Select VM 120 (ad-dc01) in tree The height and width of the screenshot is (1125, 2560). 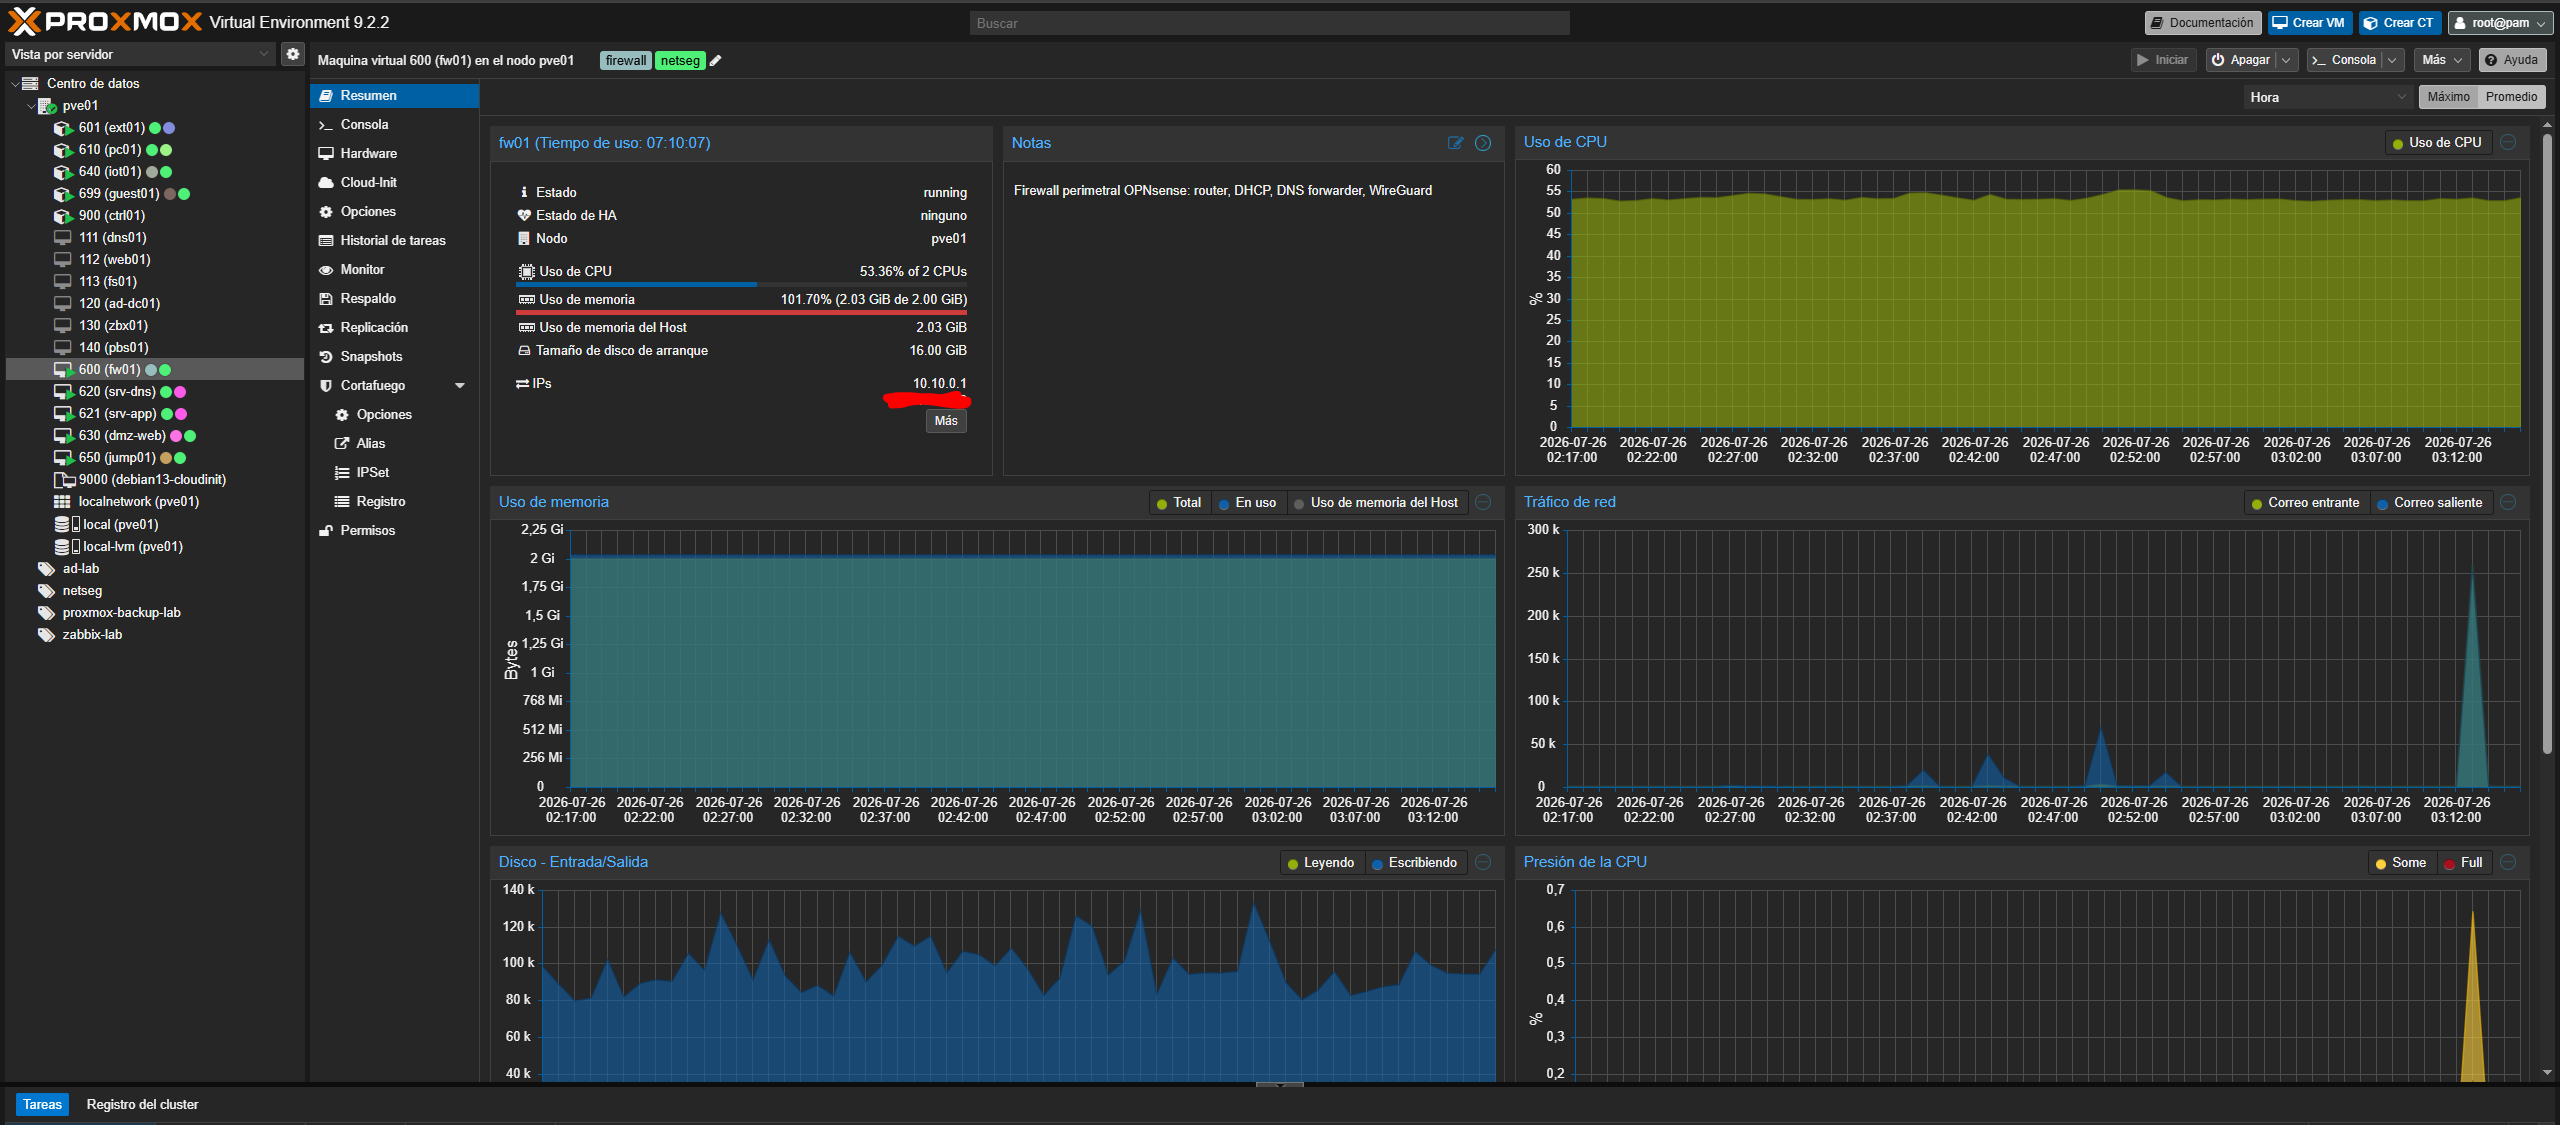119,303
